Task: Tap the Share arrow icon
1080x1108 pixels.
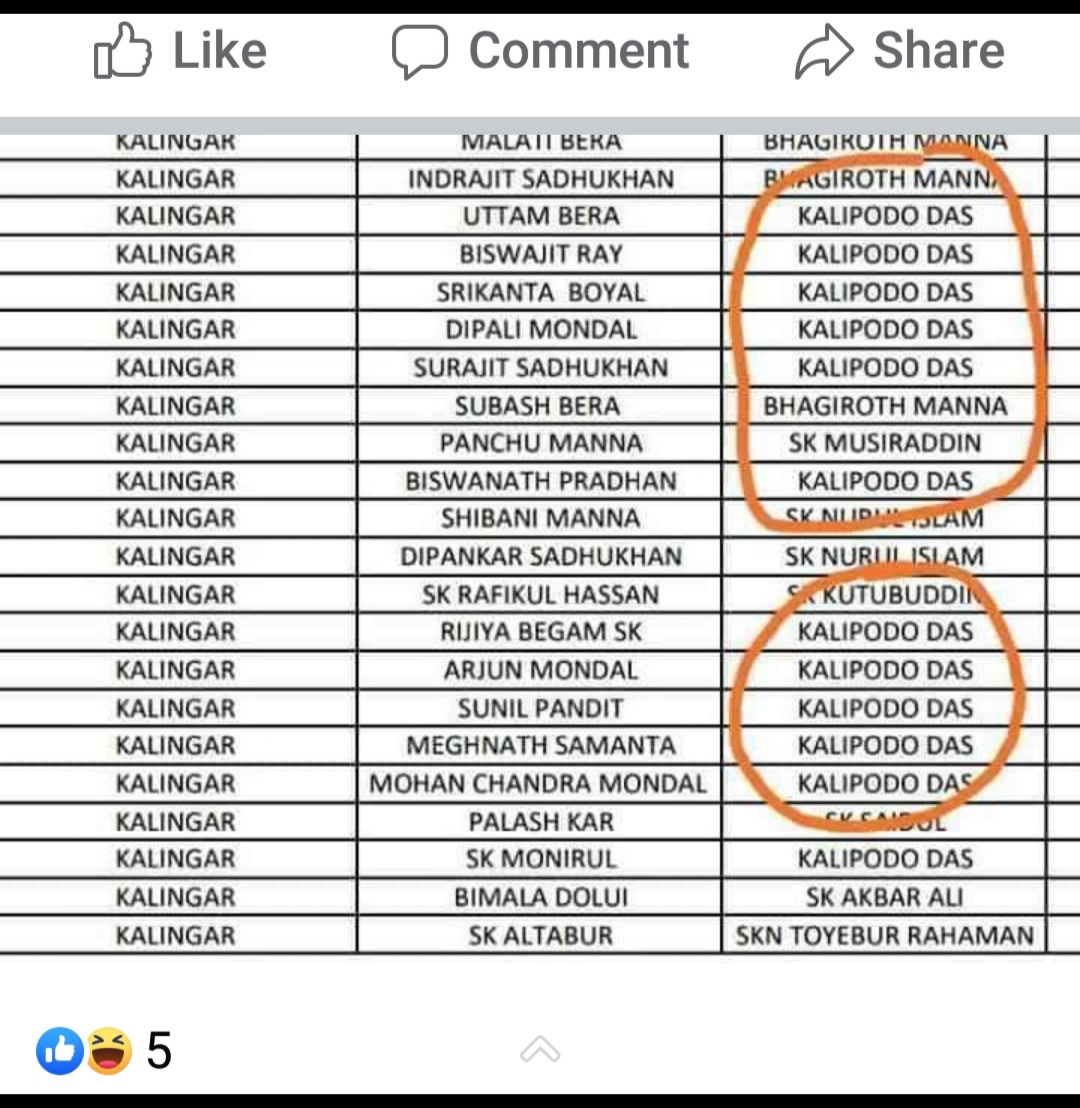Action: 824,52
